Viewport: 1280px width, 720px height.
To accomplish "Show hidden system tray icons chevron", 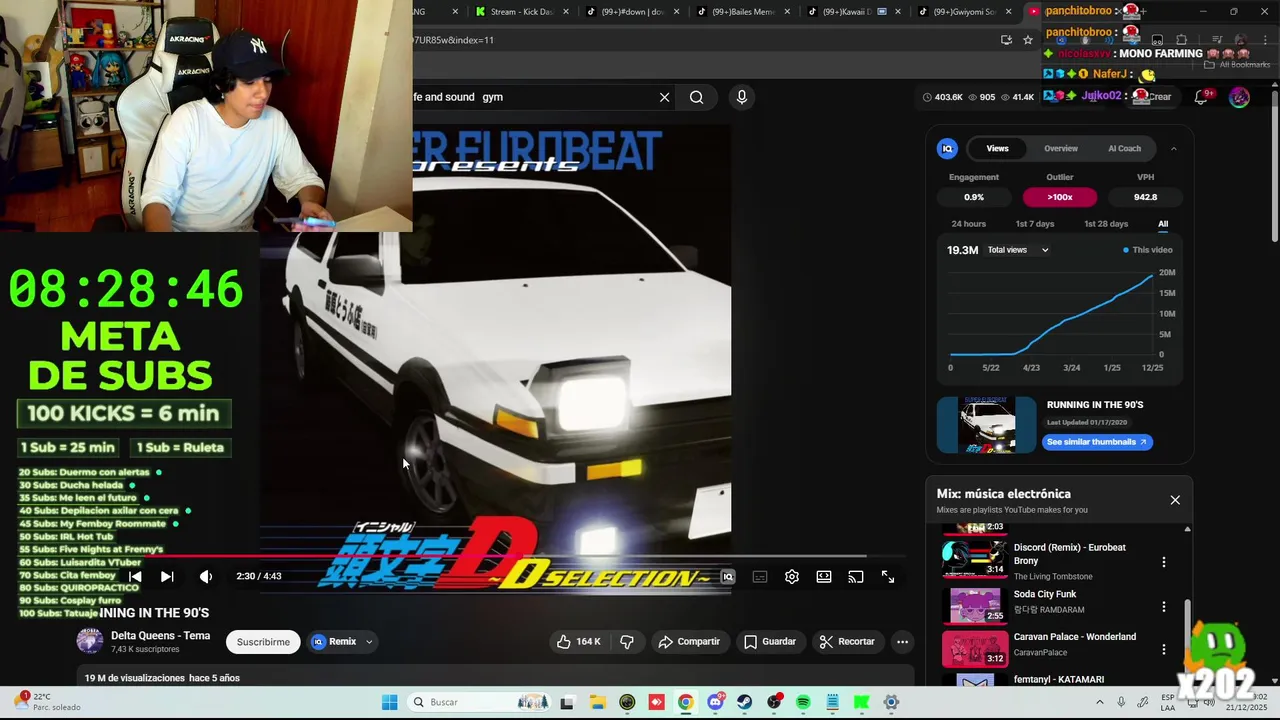I will coord(1100,702).
